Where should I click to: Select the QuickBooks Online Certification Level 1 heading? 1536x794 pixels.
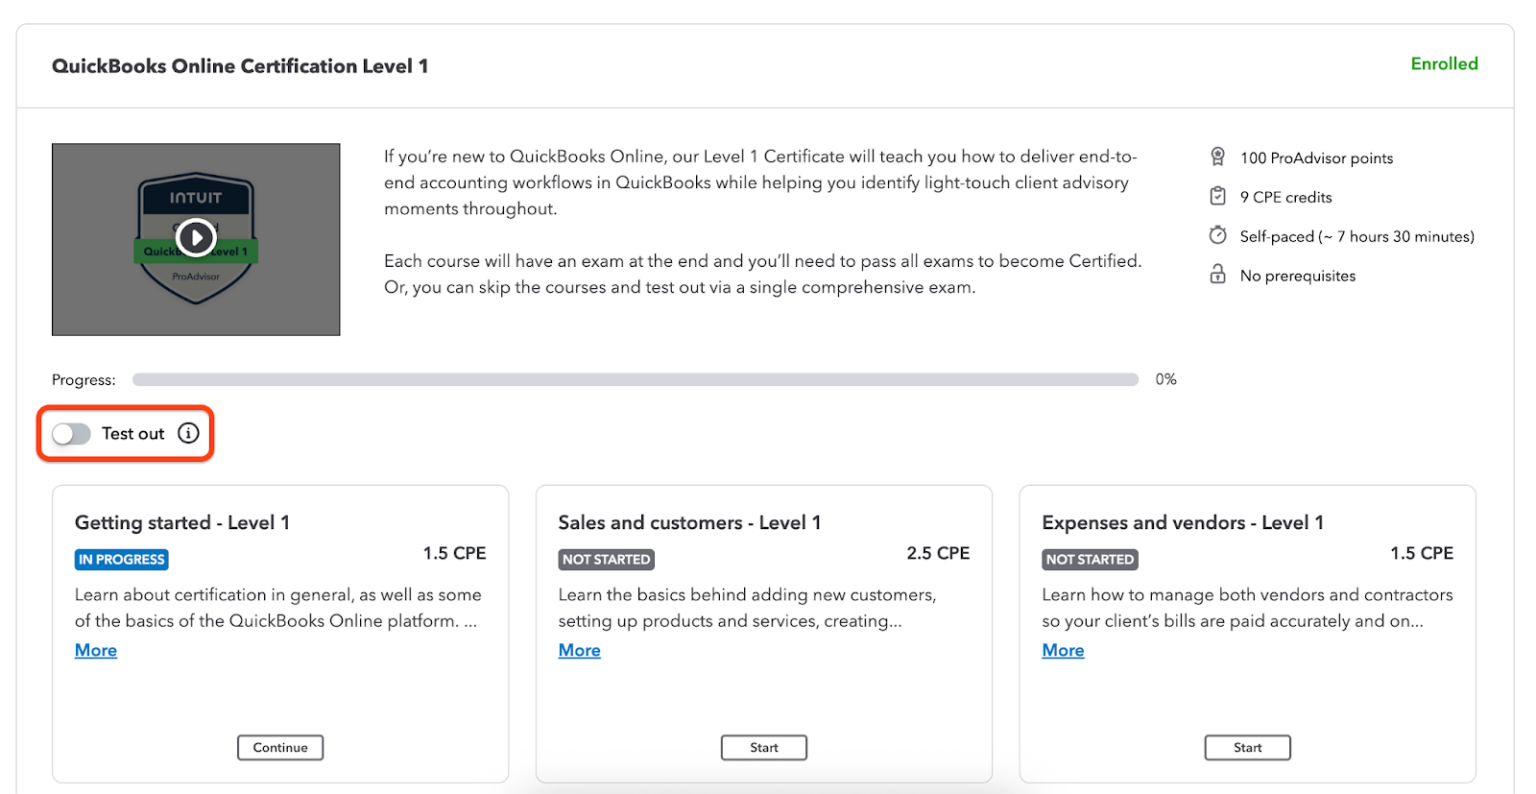click(x=240, y=65)
